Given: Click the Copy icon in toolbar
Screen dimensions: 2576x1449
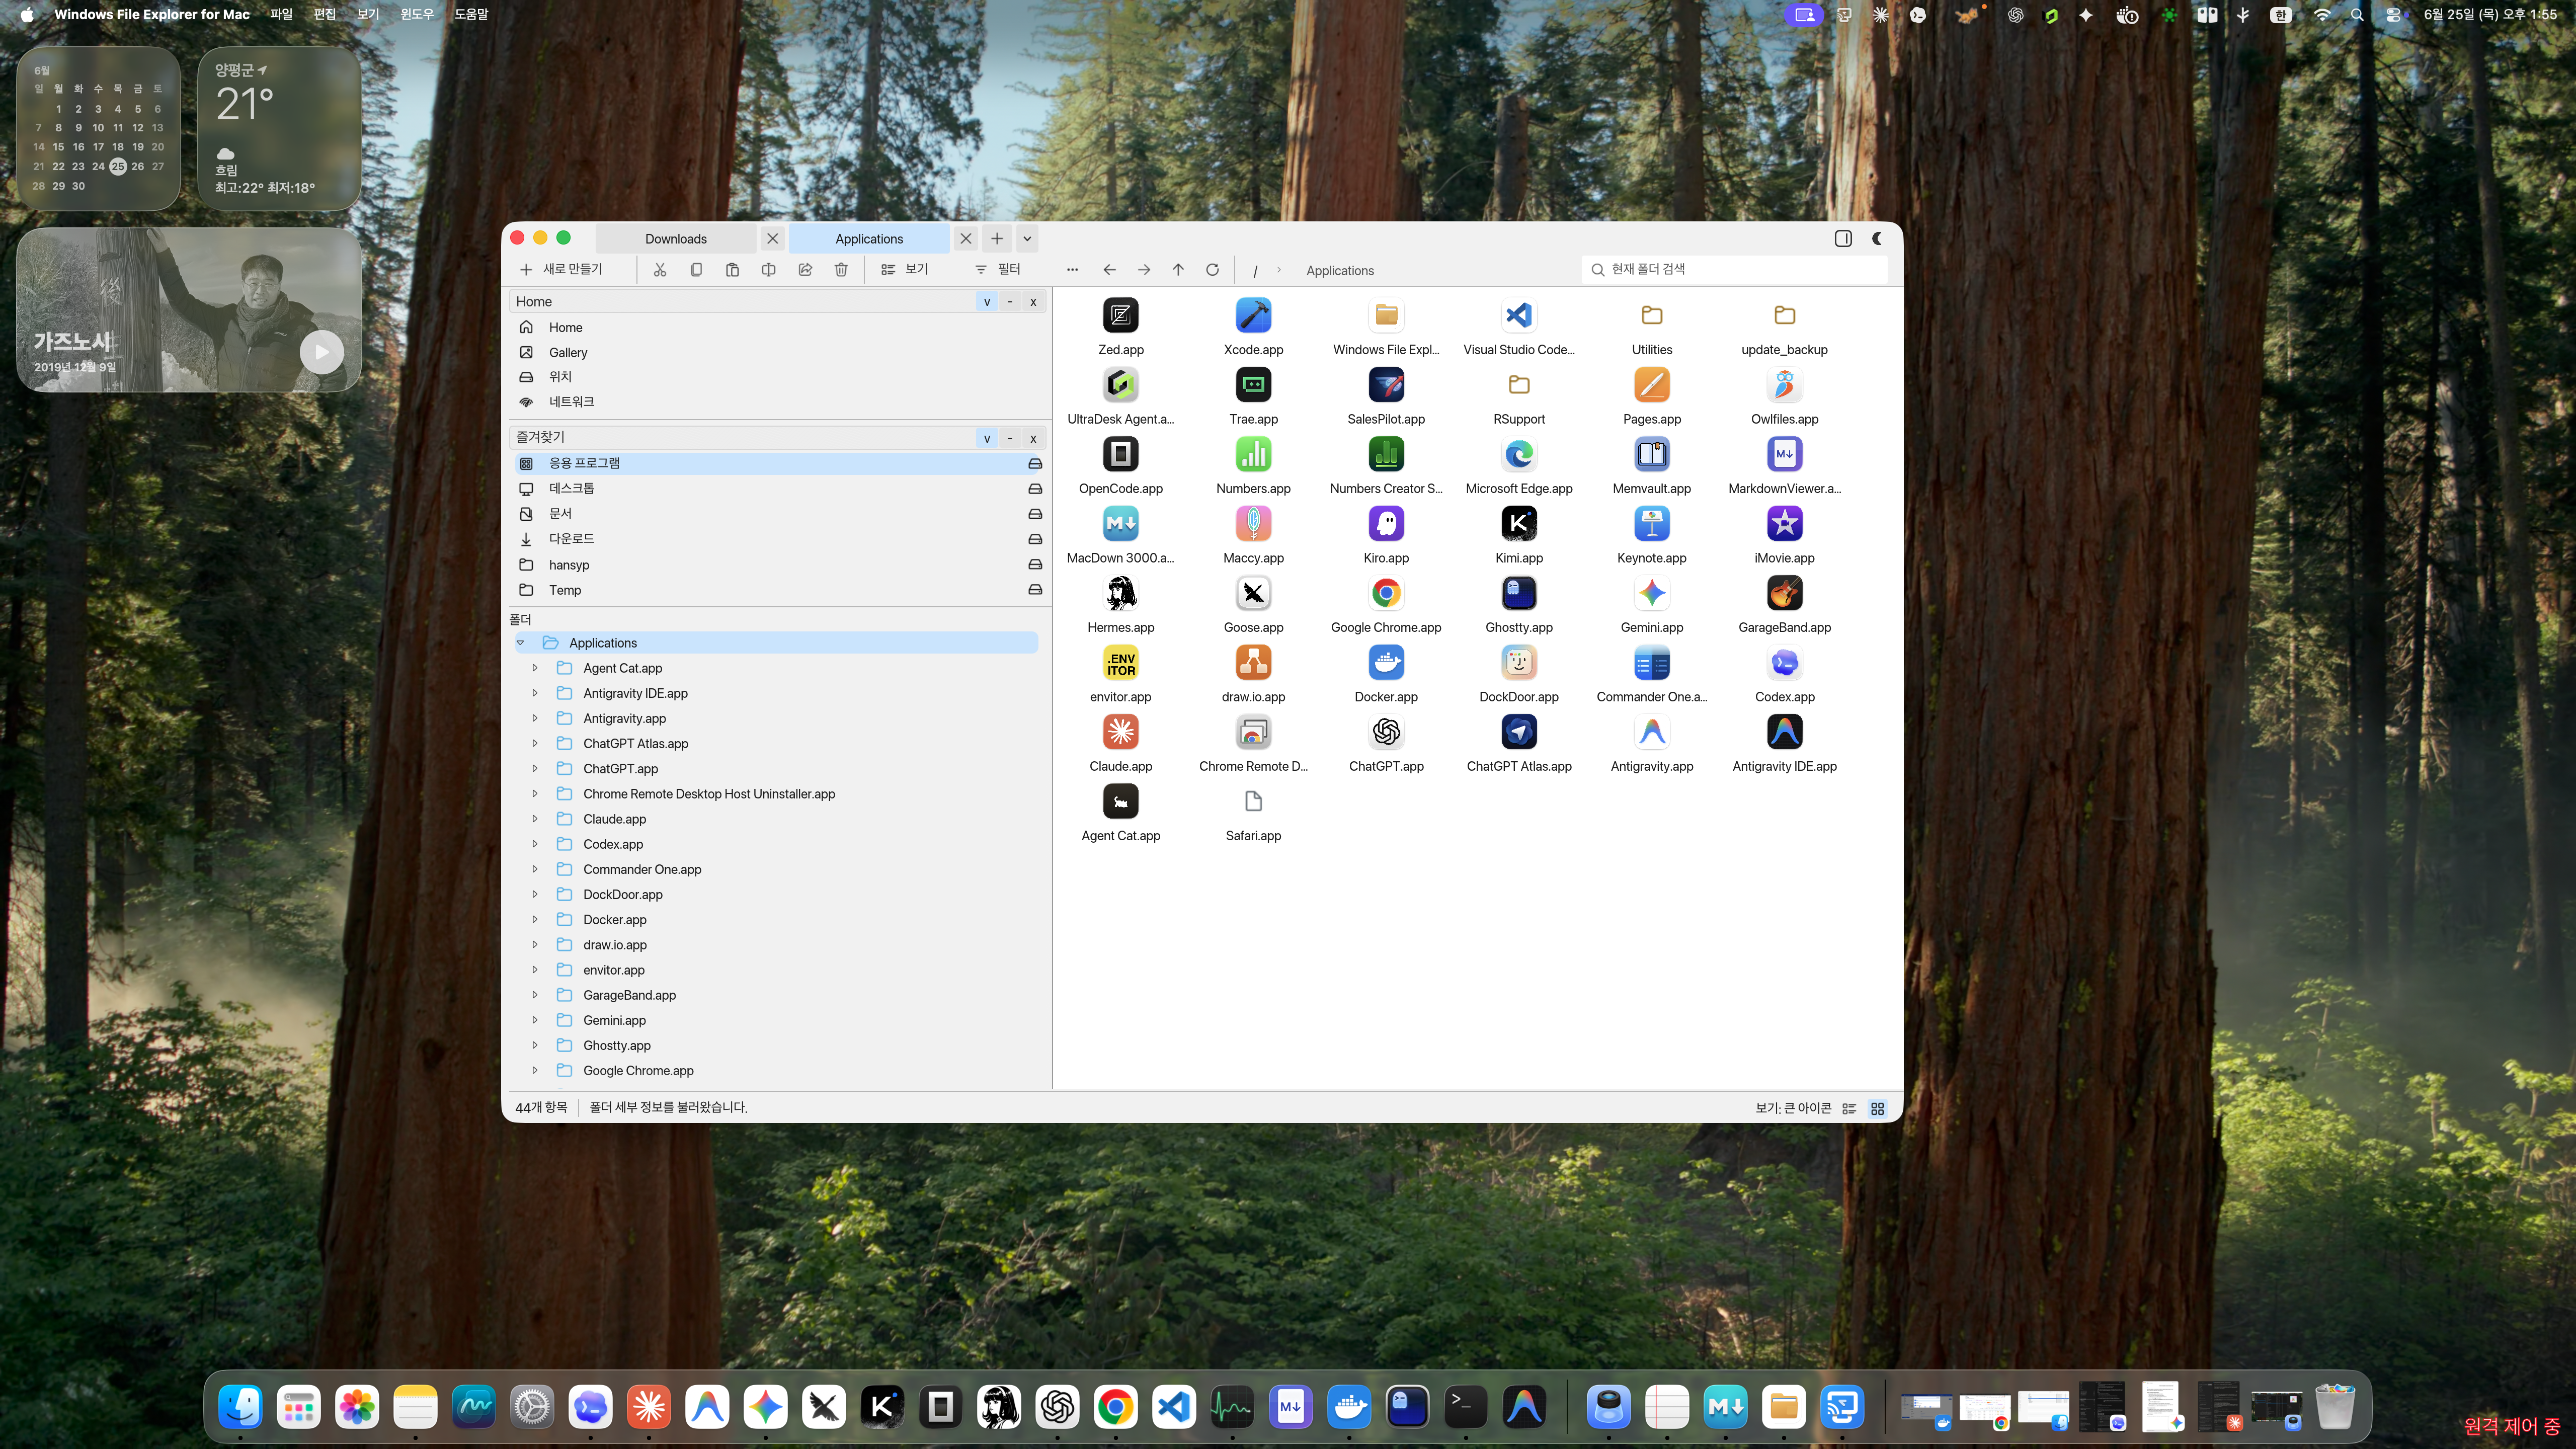Looking at the screenshot, I should point(696,269).
